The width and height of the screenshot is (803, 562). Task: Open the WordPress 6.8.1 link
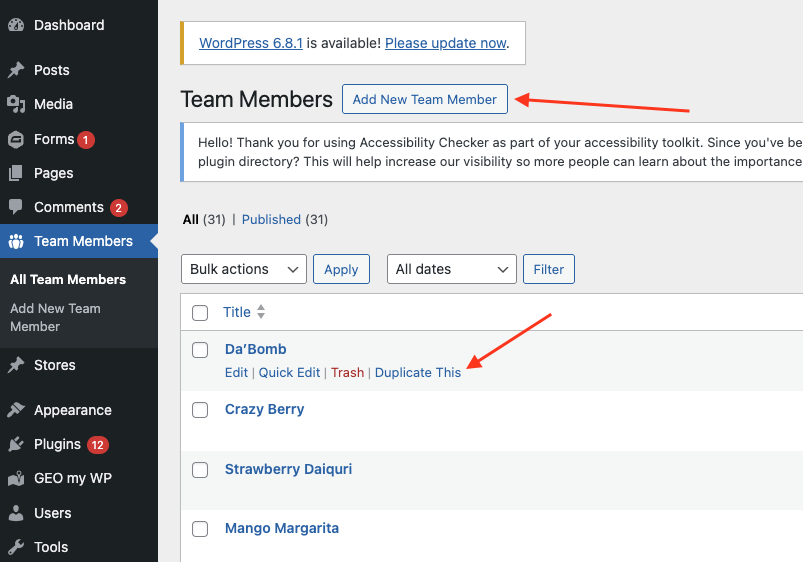[x=251, y=43]
